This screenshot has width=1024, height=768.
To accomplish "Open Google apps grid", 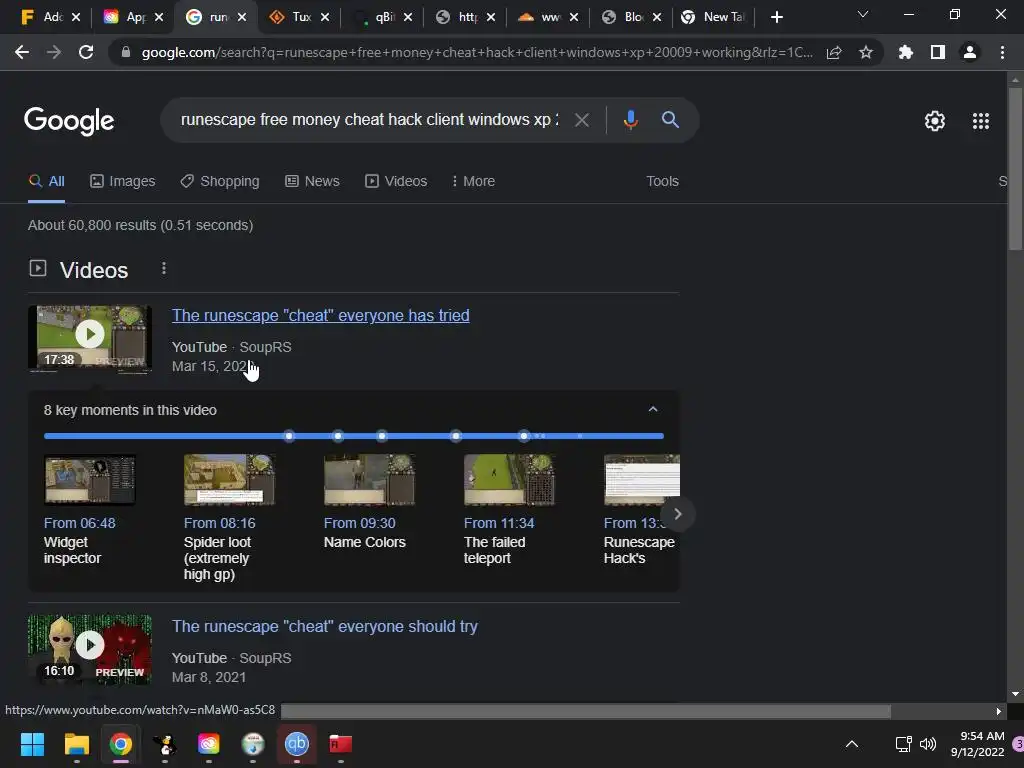I will [981, 121].
